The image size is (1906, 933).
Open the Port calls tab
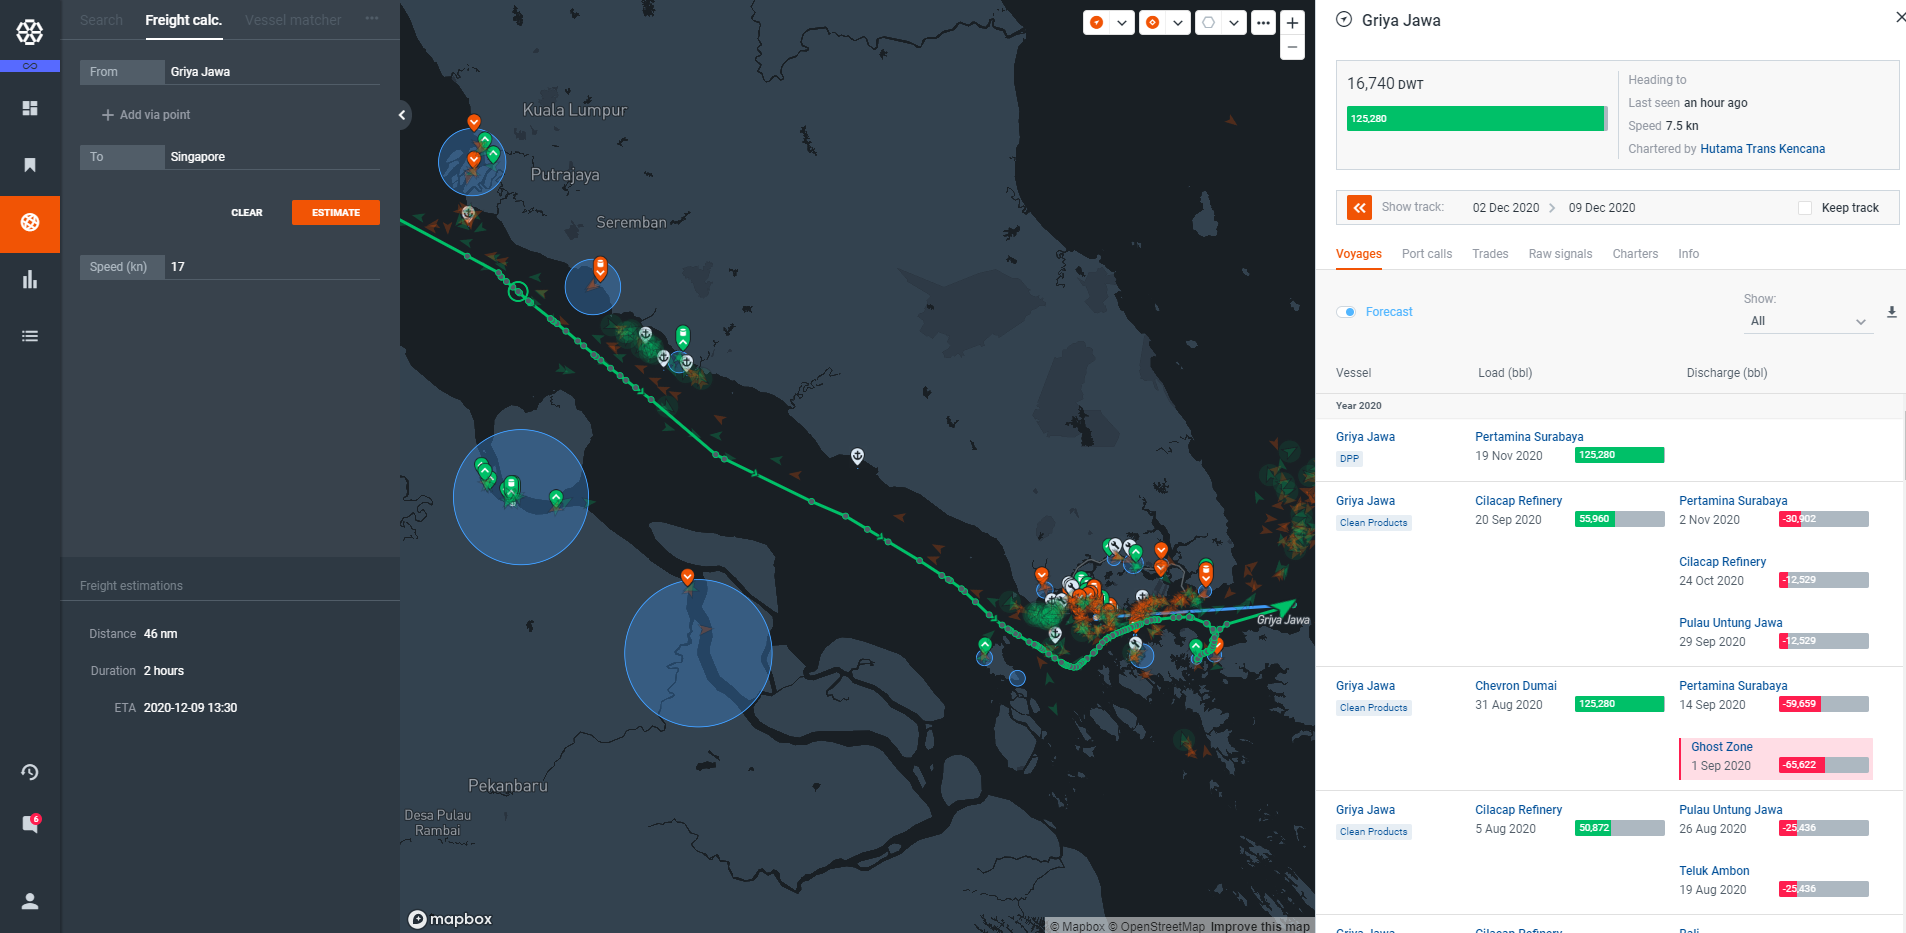[x=1426, y=254]
